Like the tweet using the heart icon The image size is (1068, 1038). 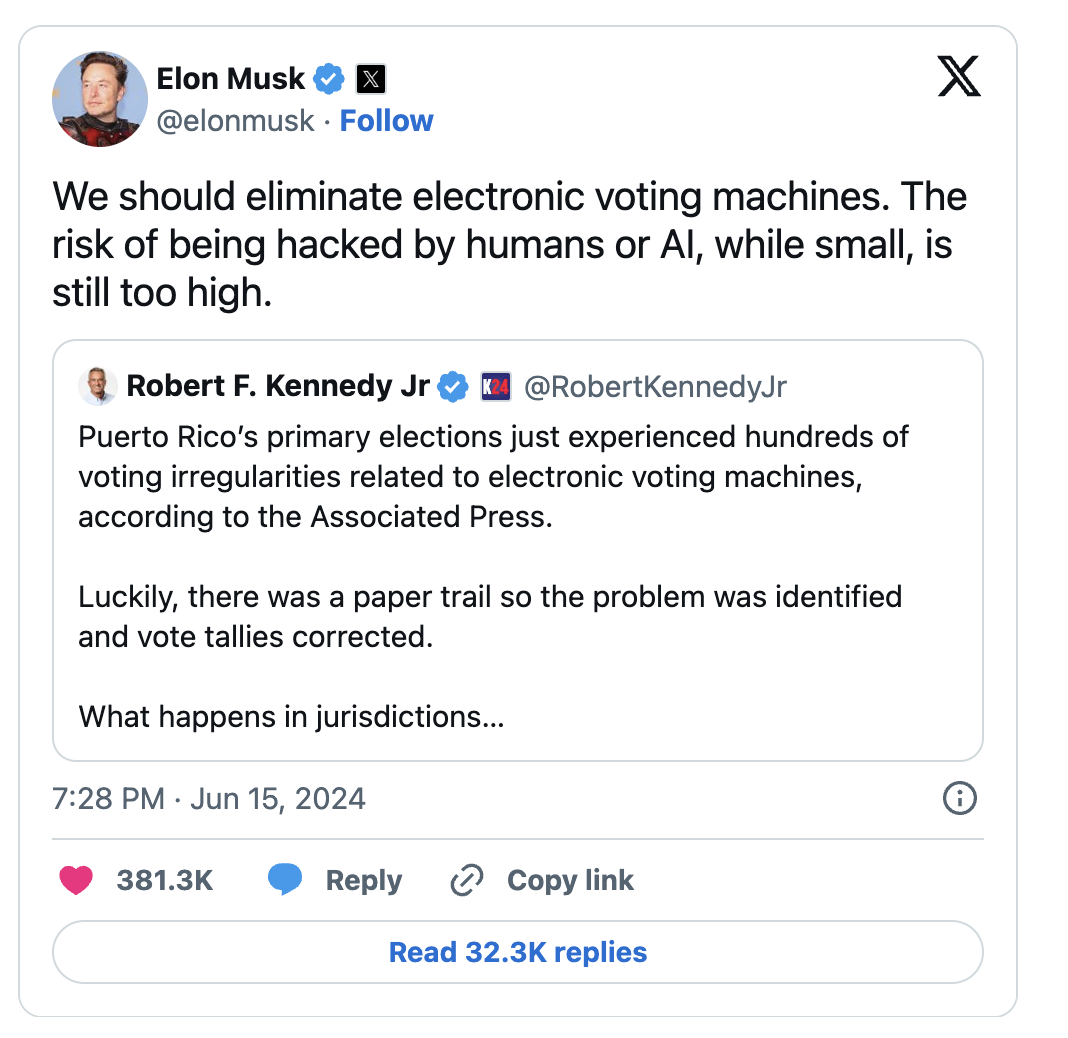[x=76, y=880]
